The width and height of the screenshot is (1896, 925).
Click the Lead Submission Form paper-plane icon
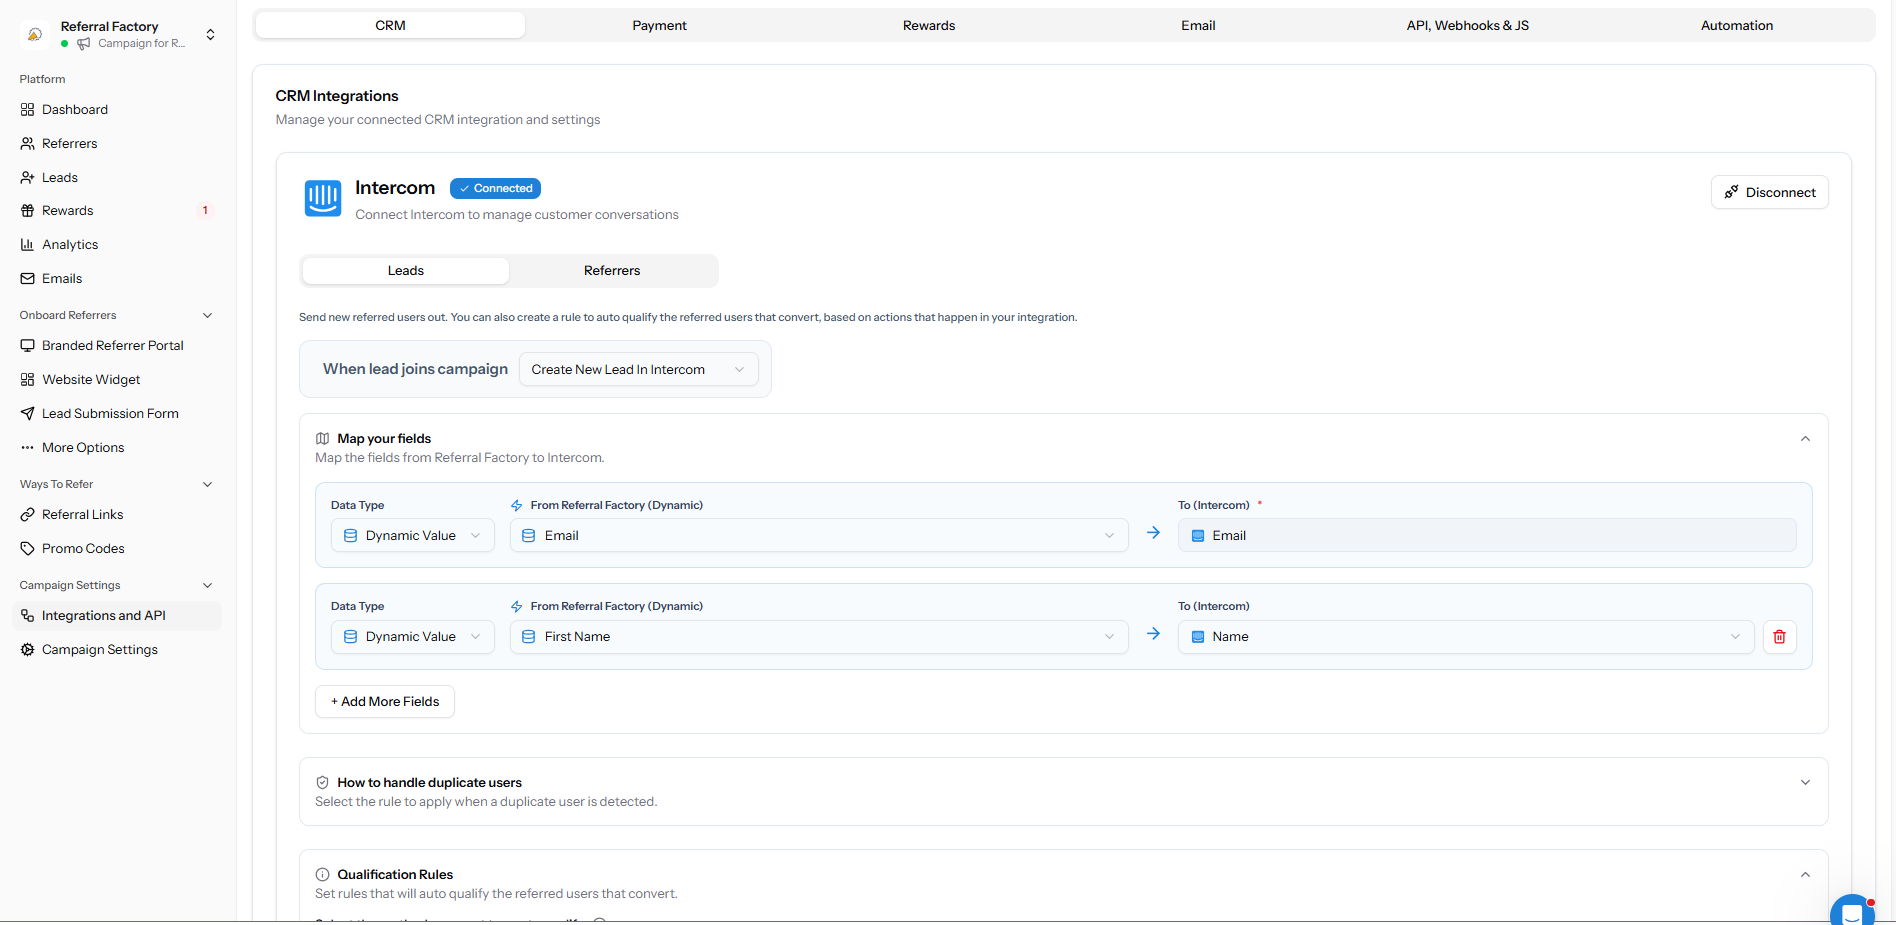tap(27, 414)
